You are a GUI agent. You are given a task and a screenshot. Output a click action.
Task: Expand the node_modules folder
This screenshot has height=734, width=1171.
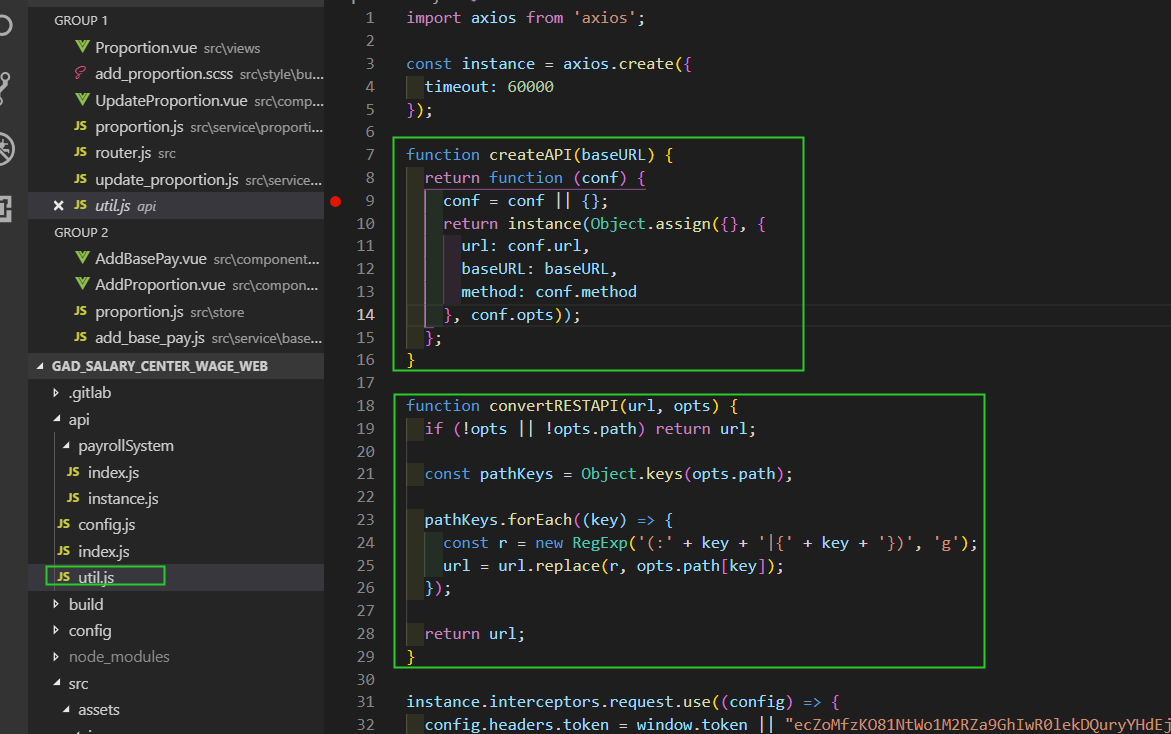point(57,657)
